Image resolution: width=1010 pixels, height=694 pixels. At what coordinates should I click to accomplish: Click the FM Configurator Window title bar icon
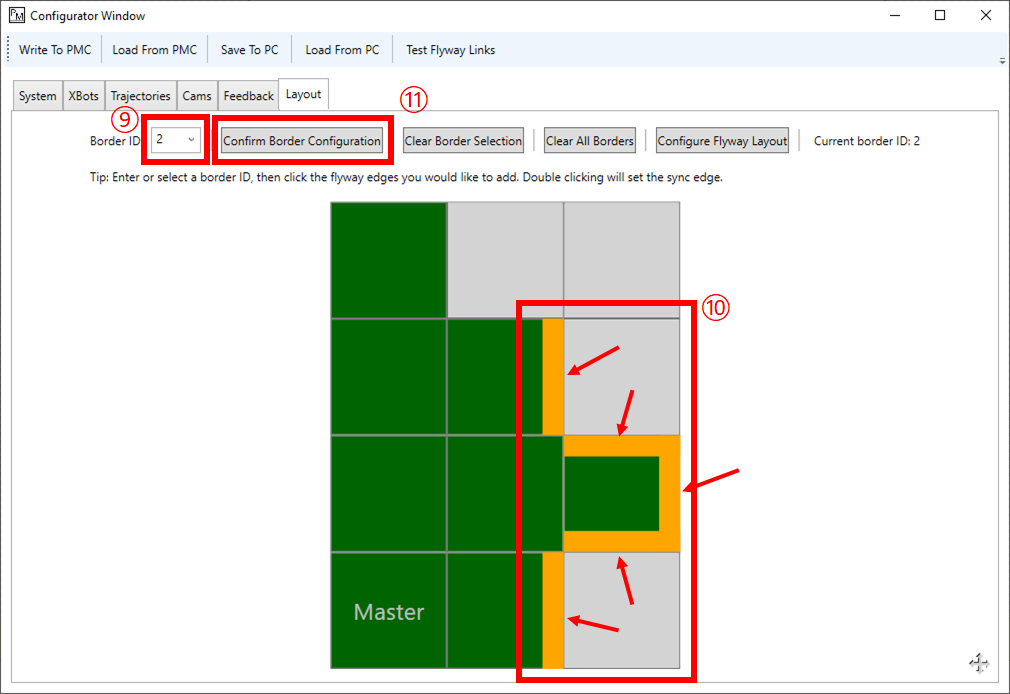coord(16,15)
